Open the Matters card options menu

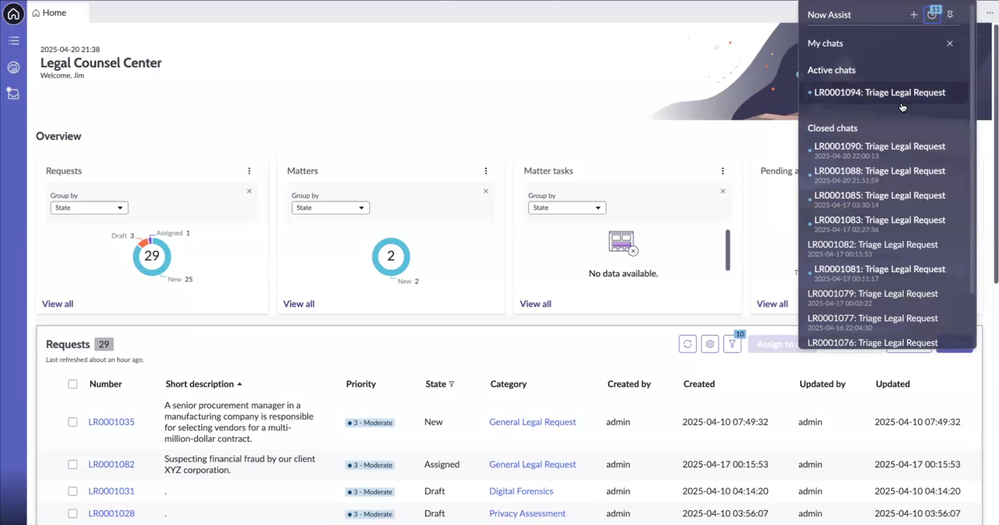click(x=485, y=171)
